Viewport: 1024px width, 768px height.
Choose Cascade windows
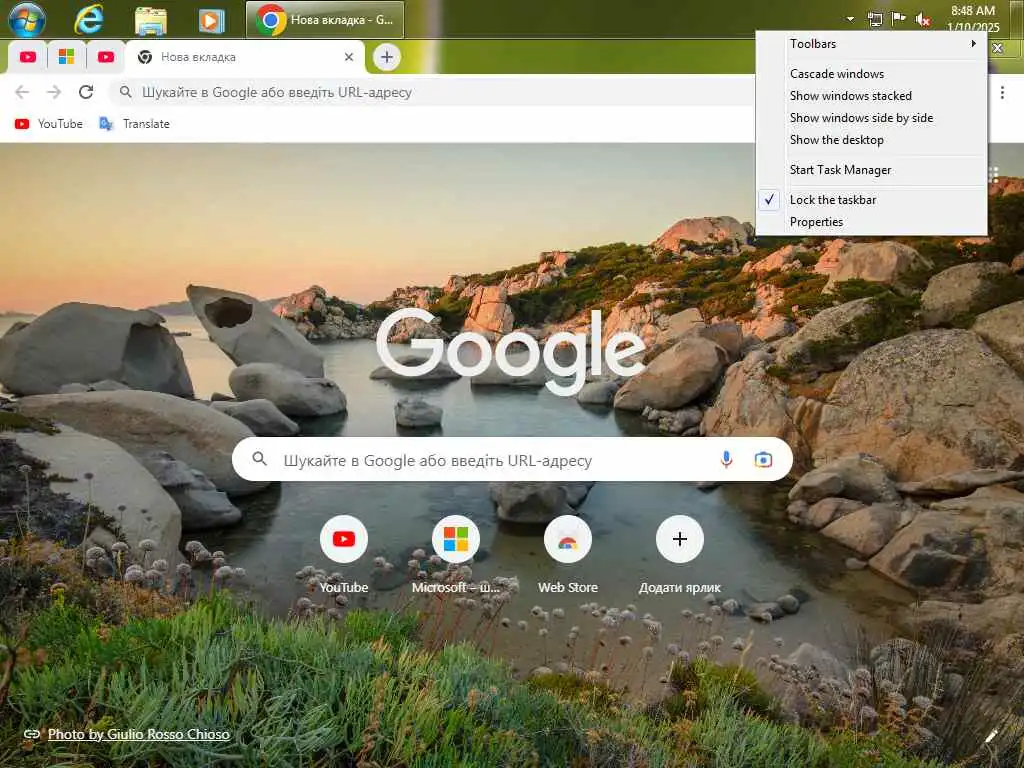point(871,74)
